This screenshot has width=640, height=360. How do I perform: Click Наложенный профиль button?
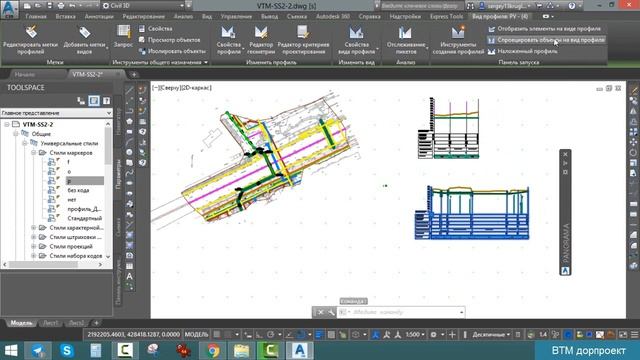coord(522,51)
